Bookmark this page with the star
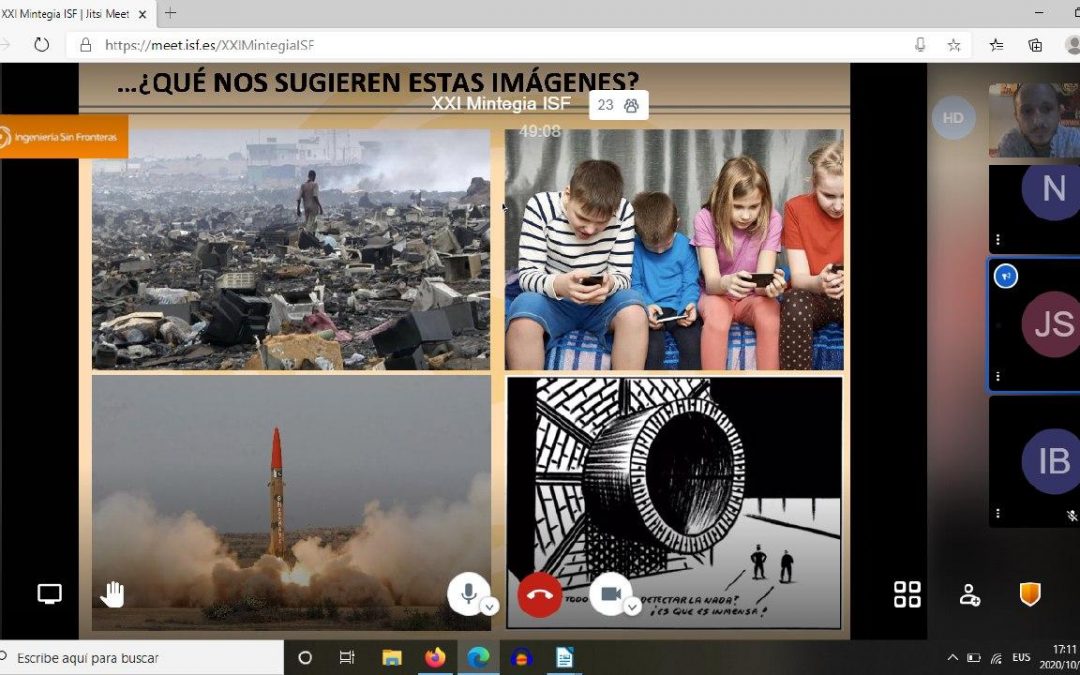The image size is (1080, 675). (x=954, y=45)
